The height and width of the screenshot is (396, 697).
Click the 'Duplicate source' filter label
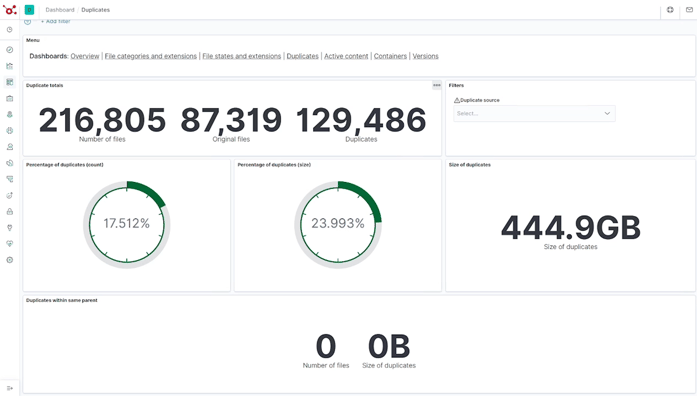pyautogui.click(x=480, y=100)
